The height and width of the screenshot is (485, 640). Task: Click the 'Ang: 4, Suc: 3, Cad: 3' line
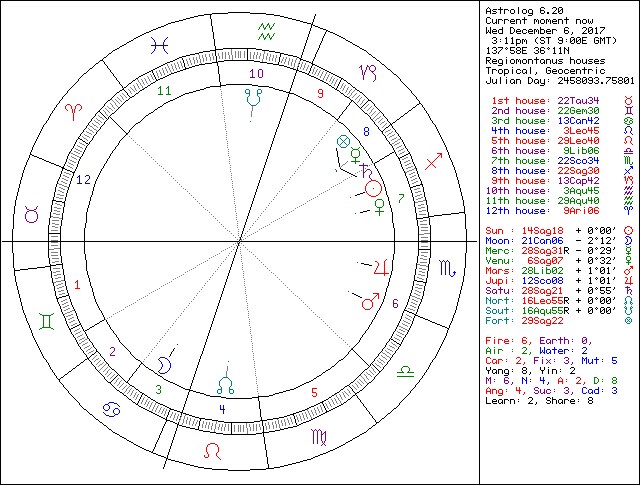pos(551,391)
